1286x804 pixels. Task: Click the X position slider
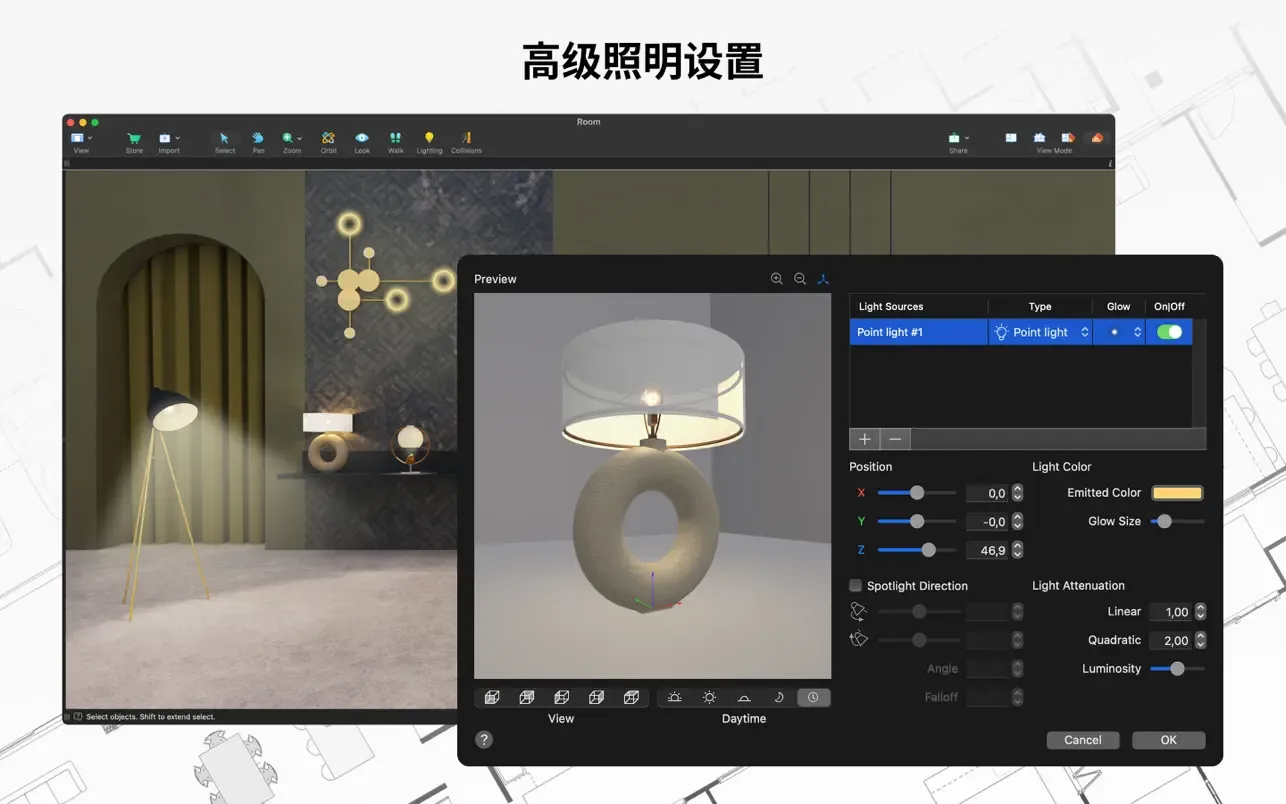[917, 493]
